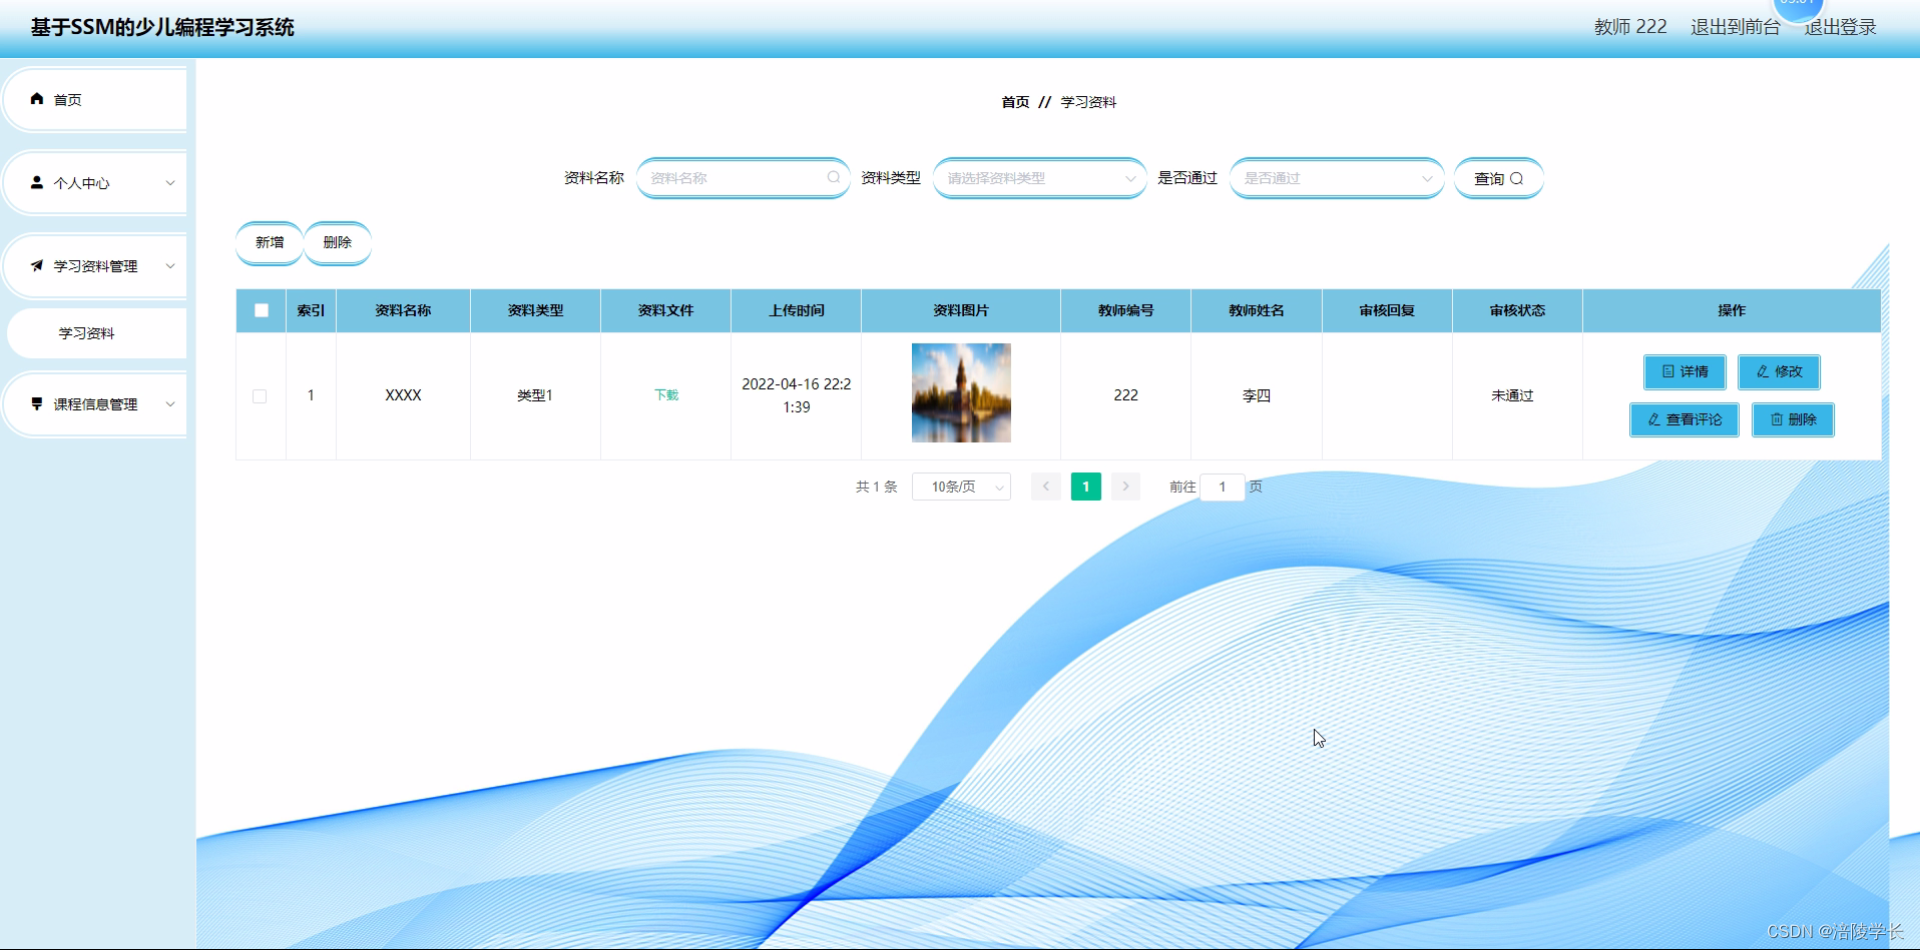1920x950 pixels.
Task: Click the trash icon on the 删除 action button
Action: tap(1778, 419)
